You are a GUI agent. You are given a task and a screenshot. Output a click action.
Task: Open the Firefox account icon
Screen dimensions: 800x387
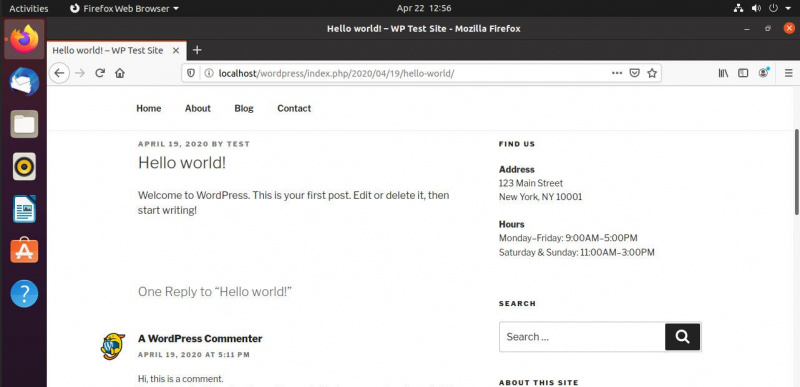tap(764, 72)
